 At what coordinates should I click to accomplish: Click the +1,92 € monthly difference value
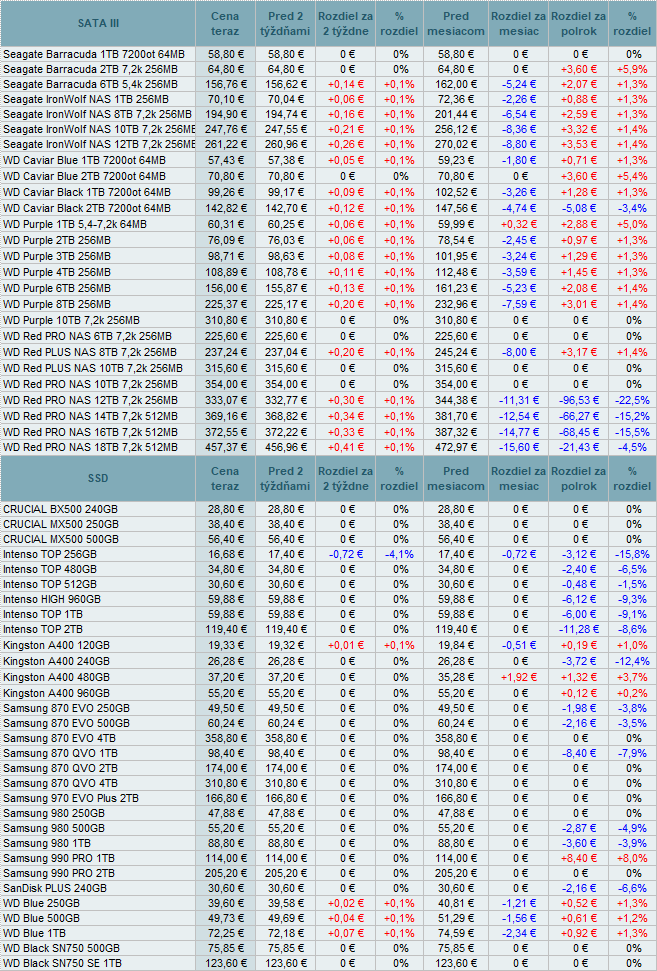[x=519, y=677]
